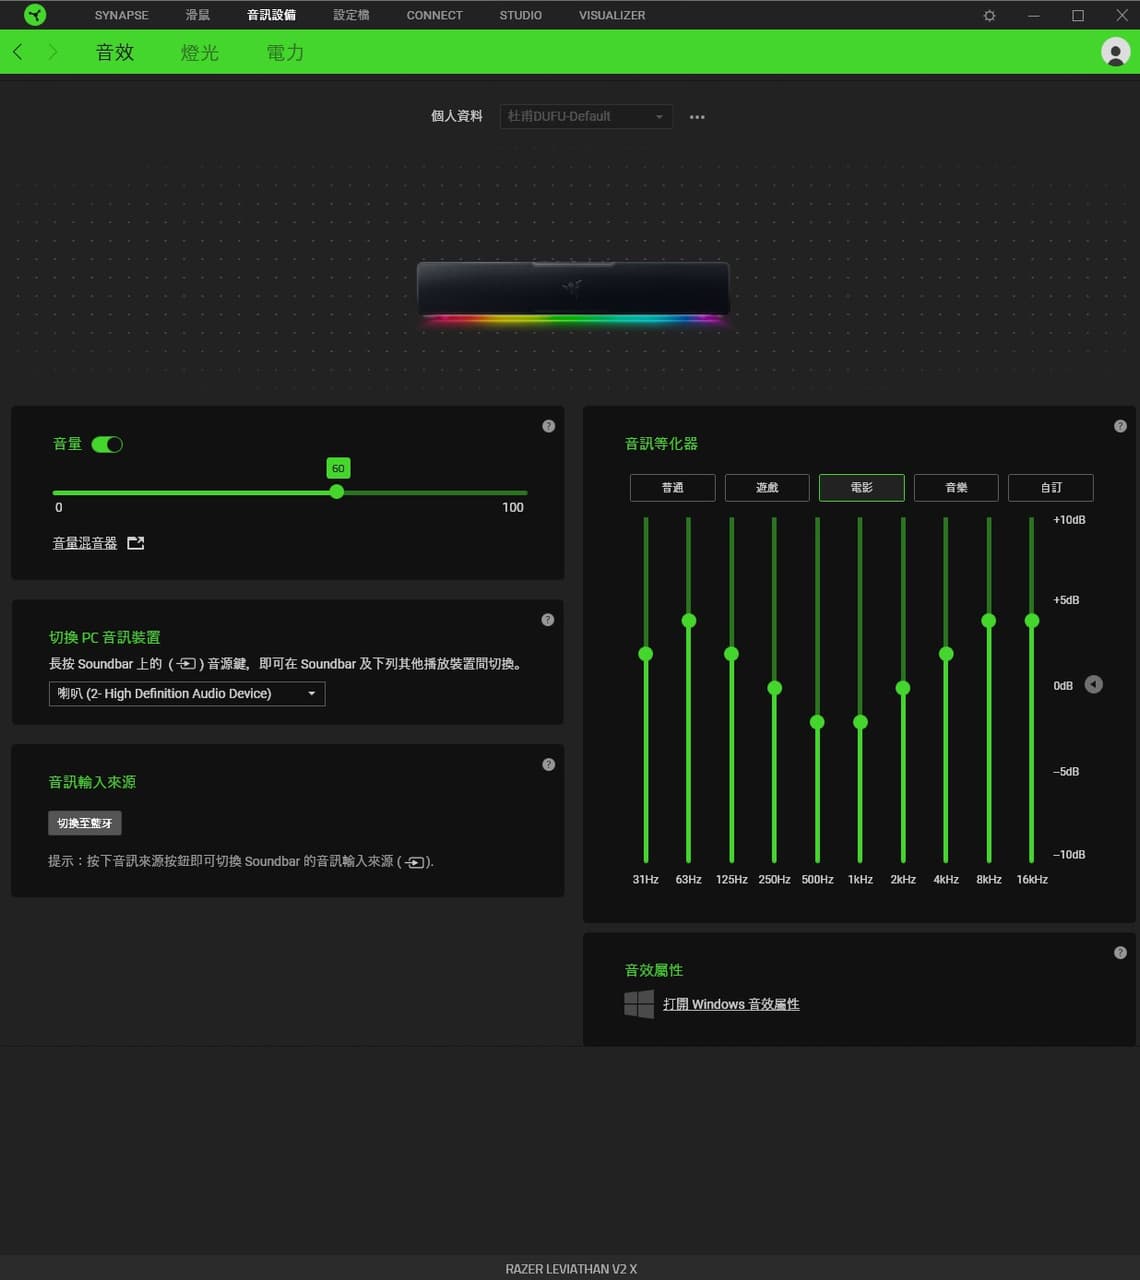This screenshot has height=1280, width=1140.
Task: Click 8kHz equalizer slider handle
Action: (x=989, y=621)
